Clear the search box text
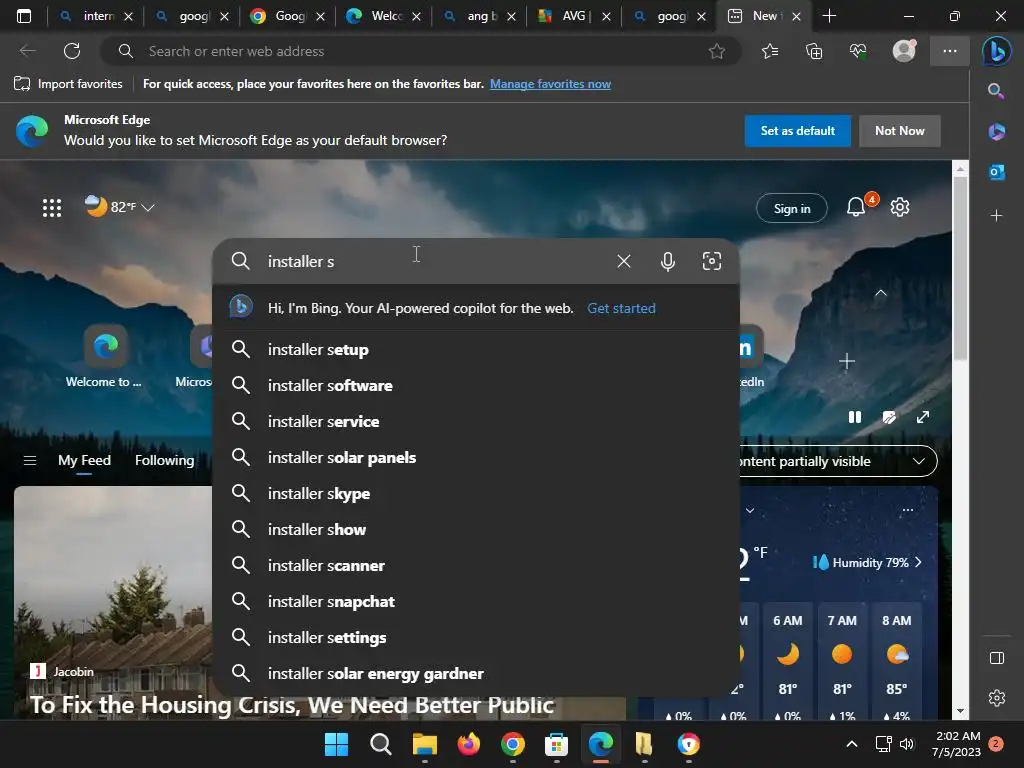 point(624,261)
